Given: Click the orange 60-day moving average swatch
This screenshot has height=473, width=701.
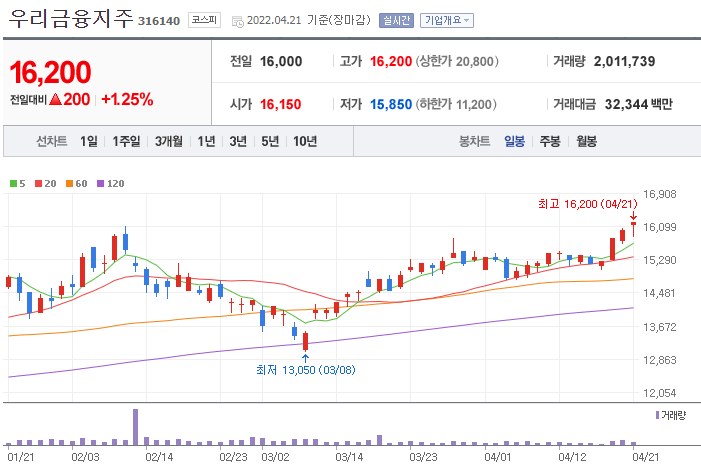Looking at the screenshot, I should (x=69, y=183).
